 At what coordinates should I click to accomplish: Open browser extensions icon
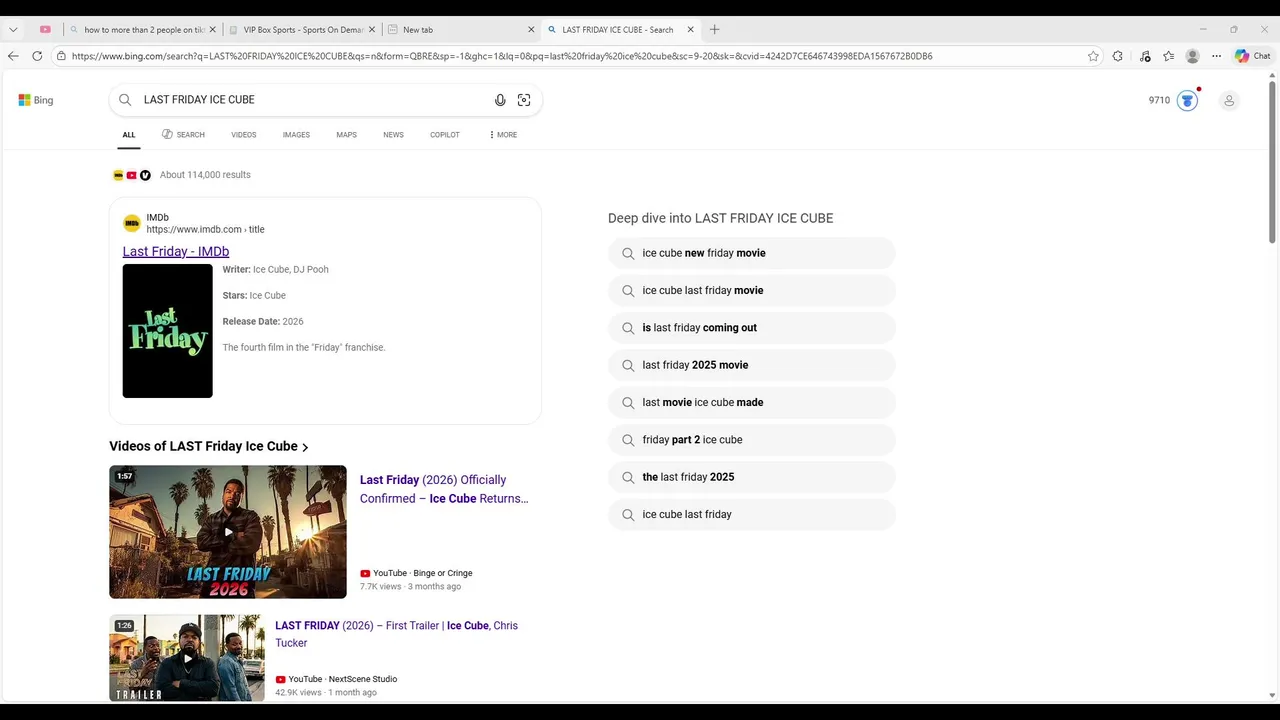pos(1118,56)
